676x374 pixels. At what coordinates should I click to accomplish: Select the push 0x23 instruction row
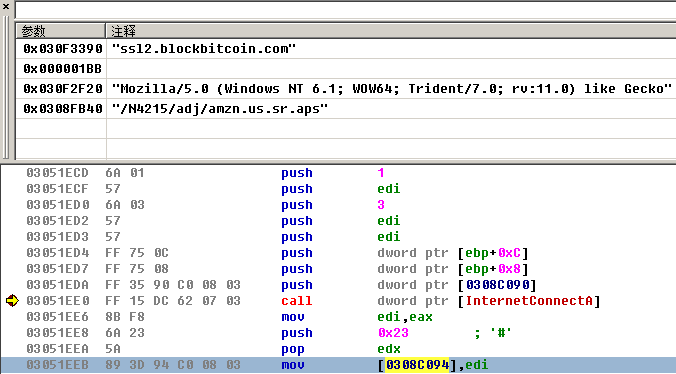click(x=338, y=333)
